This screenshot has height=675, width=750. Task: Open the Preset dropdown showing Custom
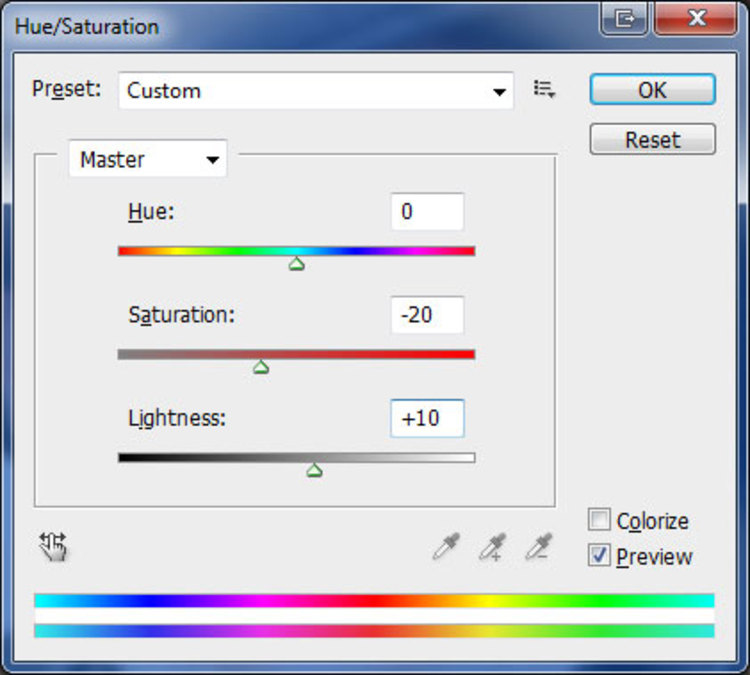click(x=316, y=91)
